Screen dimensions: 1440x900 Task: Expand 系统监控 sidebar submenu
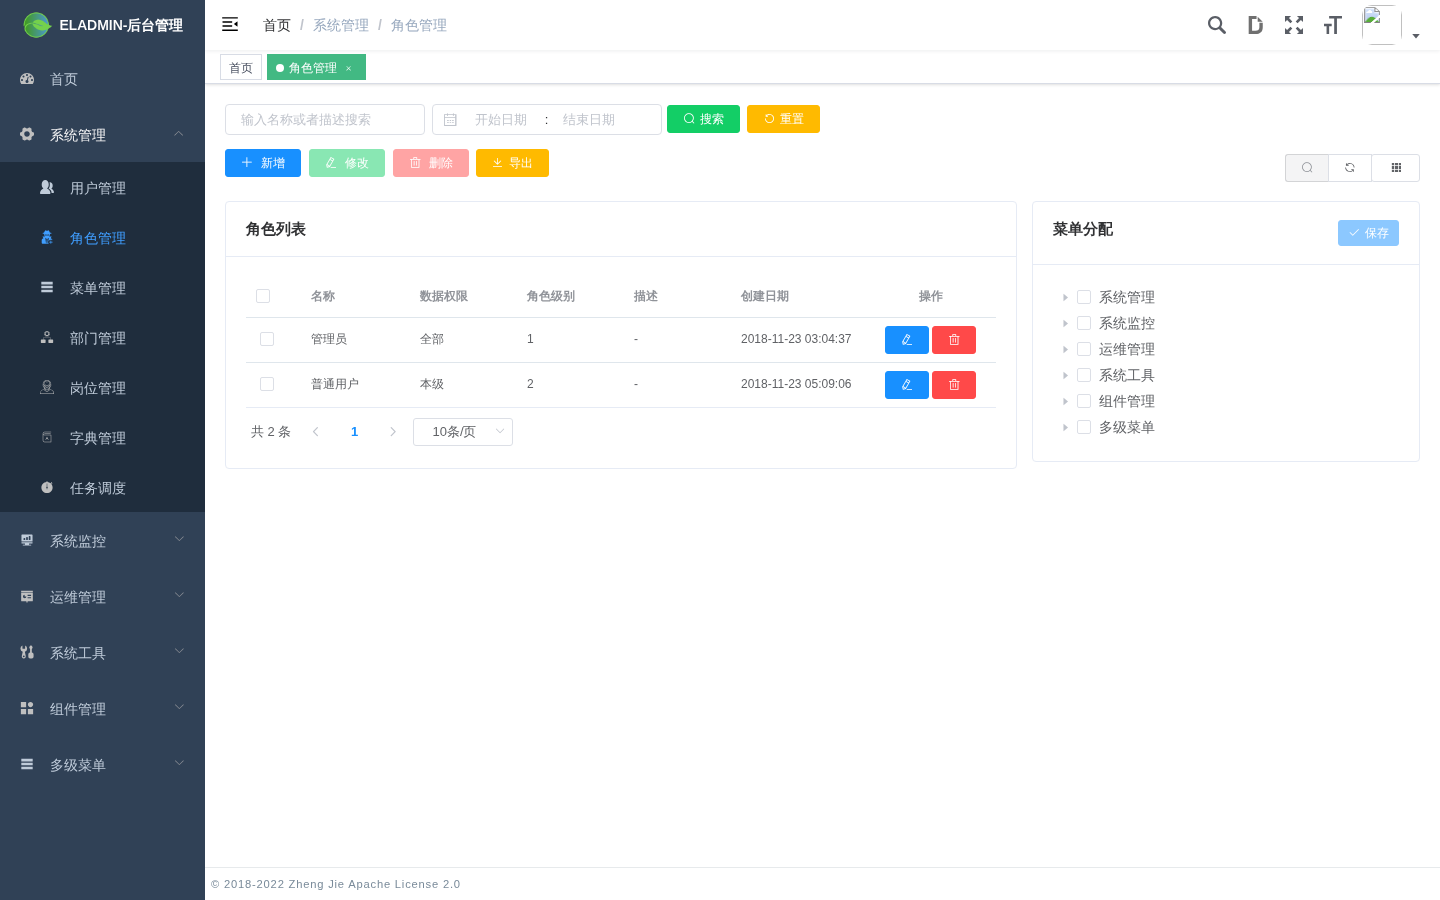102,541
